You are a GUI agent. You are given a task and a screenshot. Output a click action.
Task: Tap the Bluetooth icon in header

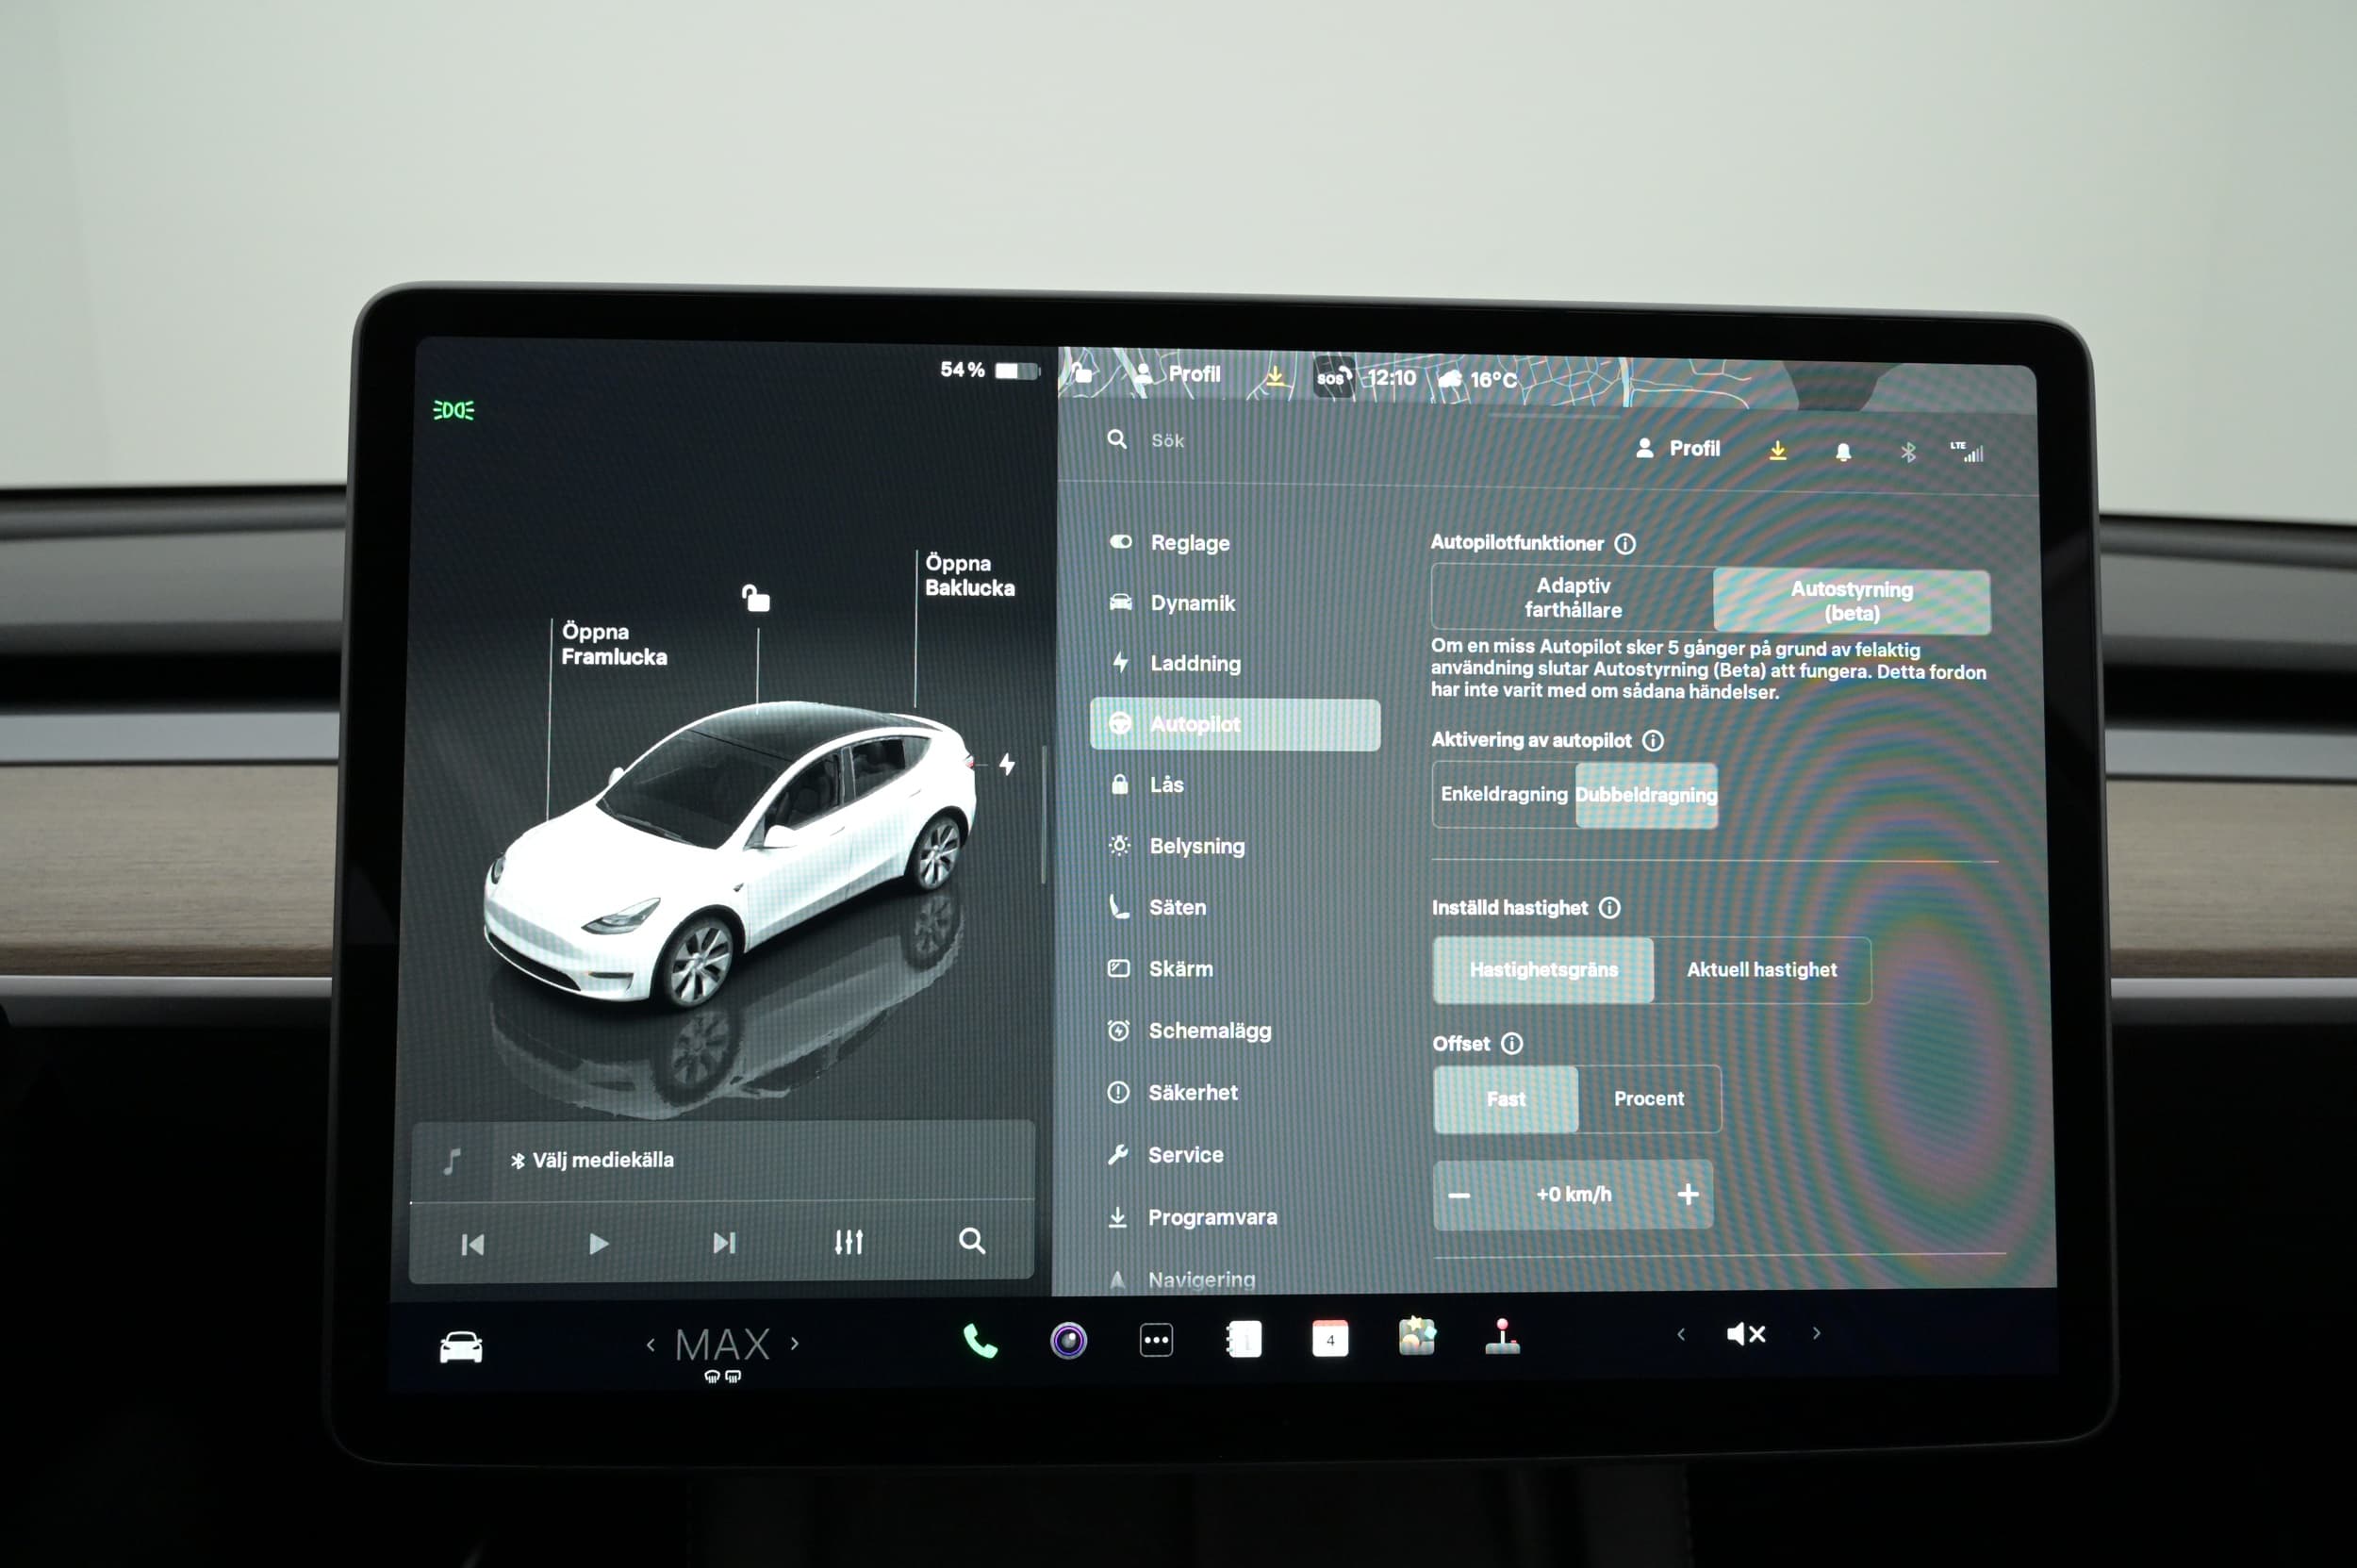pos(1908,452)
